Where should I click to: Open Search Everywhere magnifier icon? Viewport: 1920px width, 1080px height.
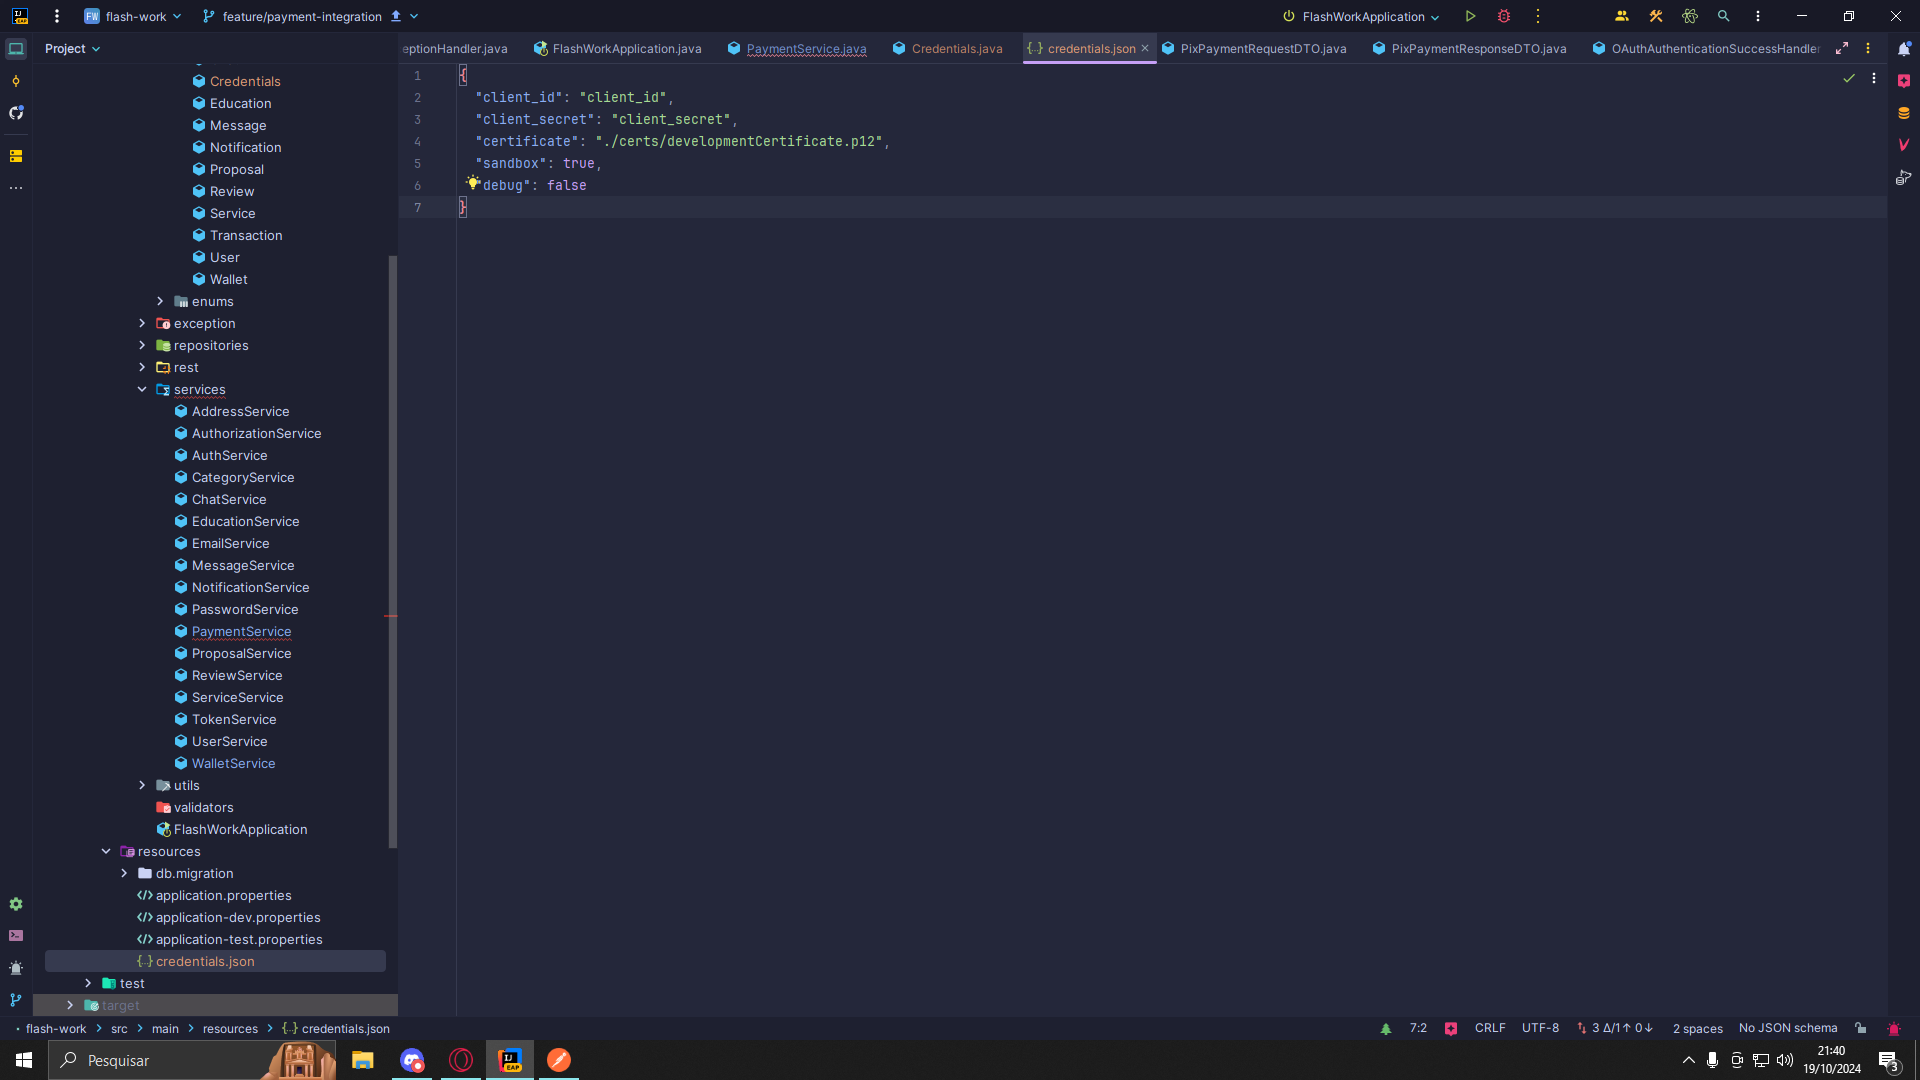coord(1724,16)
